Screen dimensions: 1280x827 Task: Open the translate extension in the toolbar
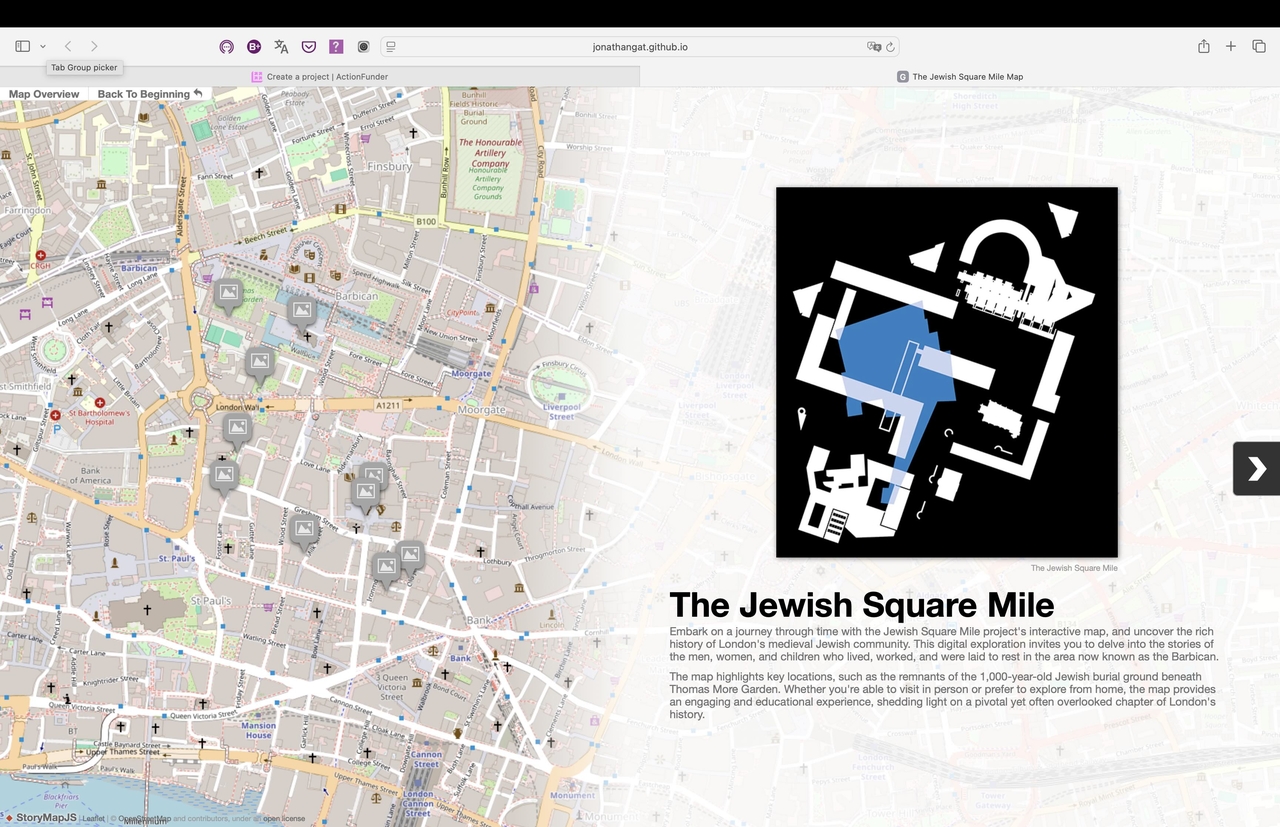coord(281,46)
